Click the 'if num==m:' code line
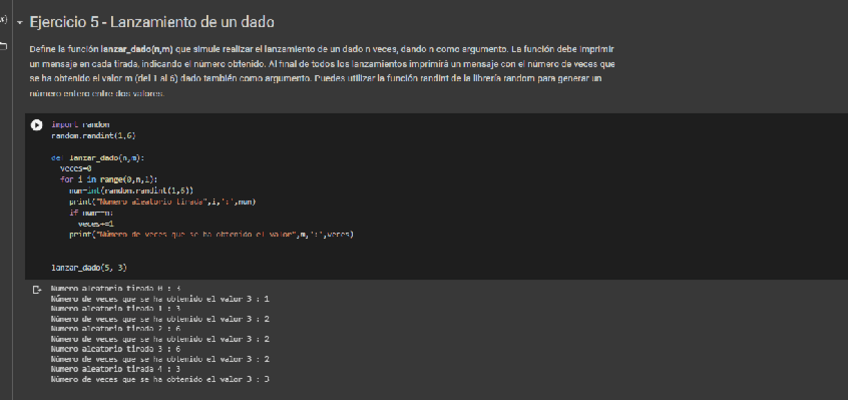 93,212
